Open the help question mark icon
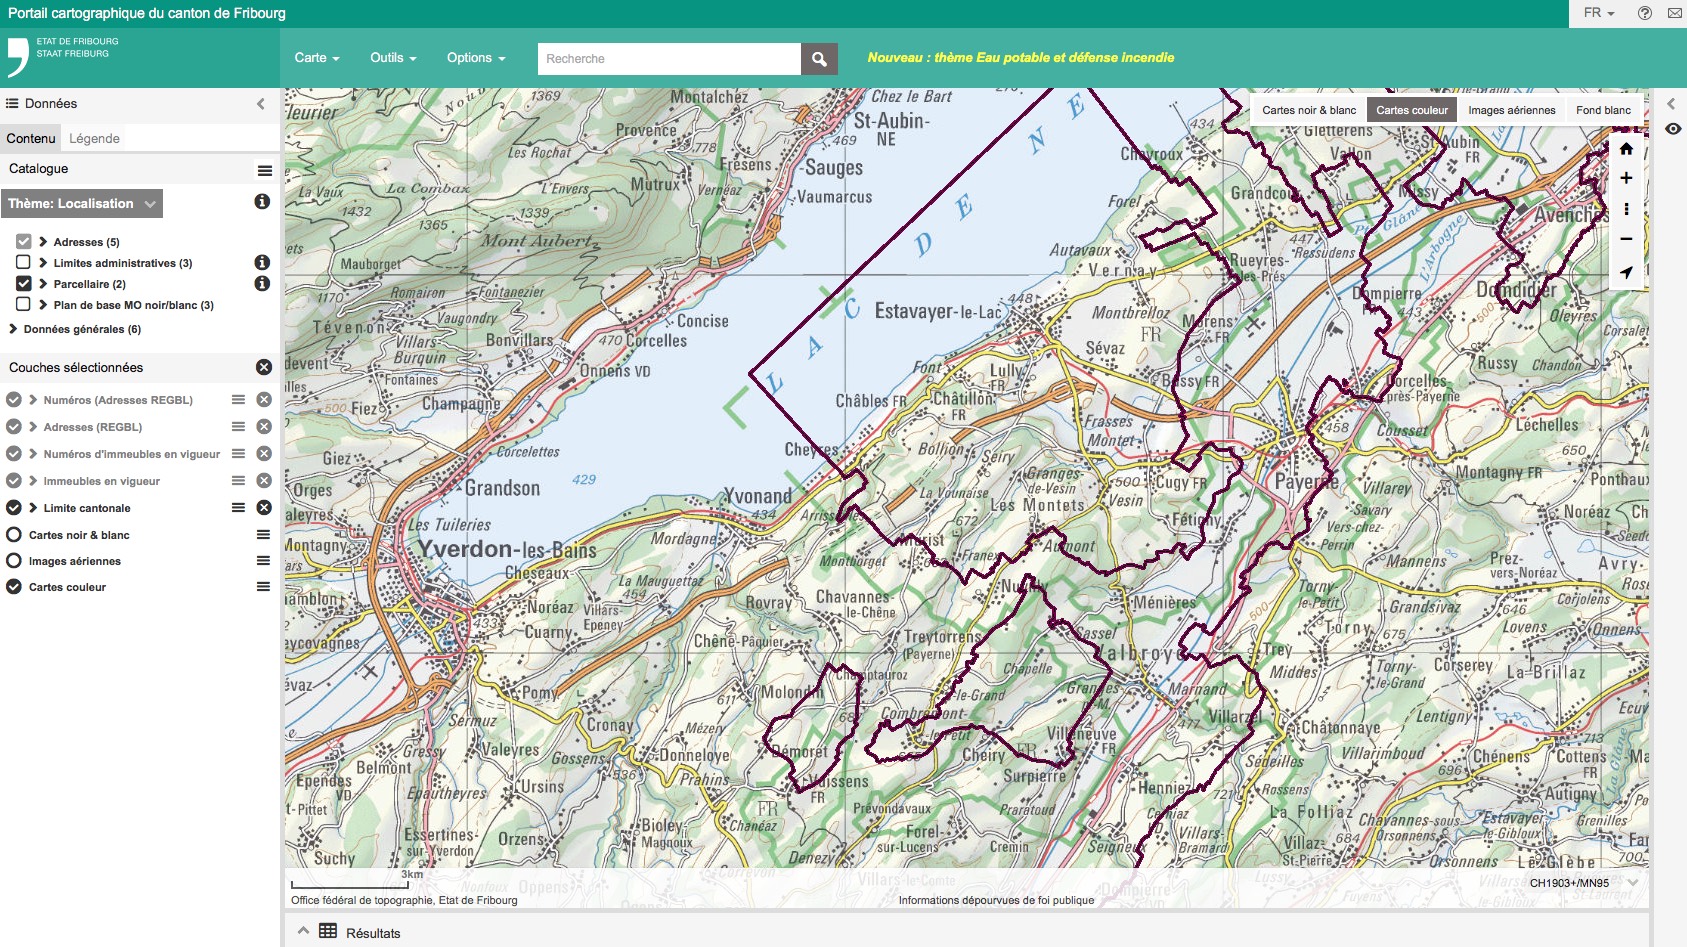The height and width of the screenshot is (947, 1687). 1644,13
